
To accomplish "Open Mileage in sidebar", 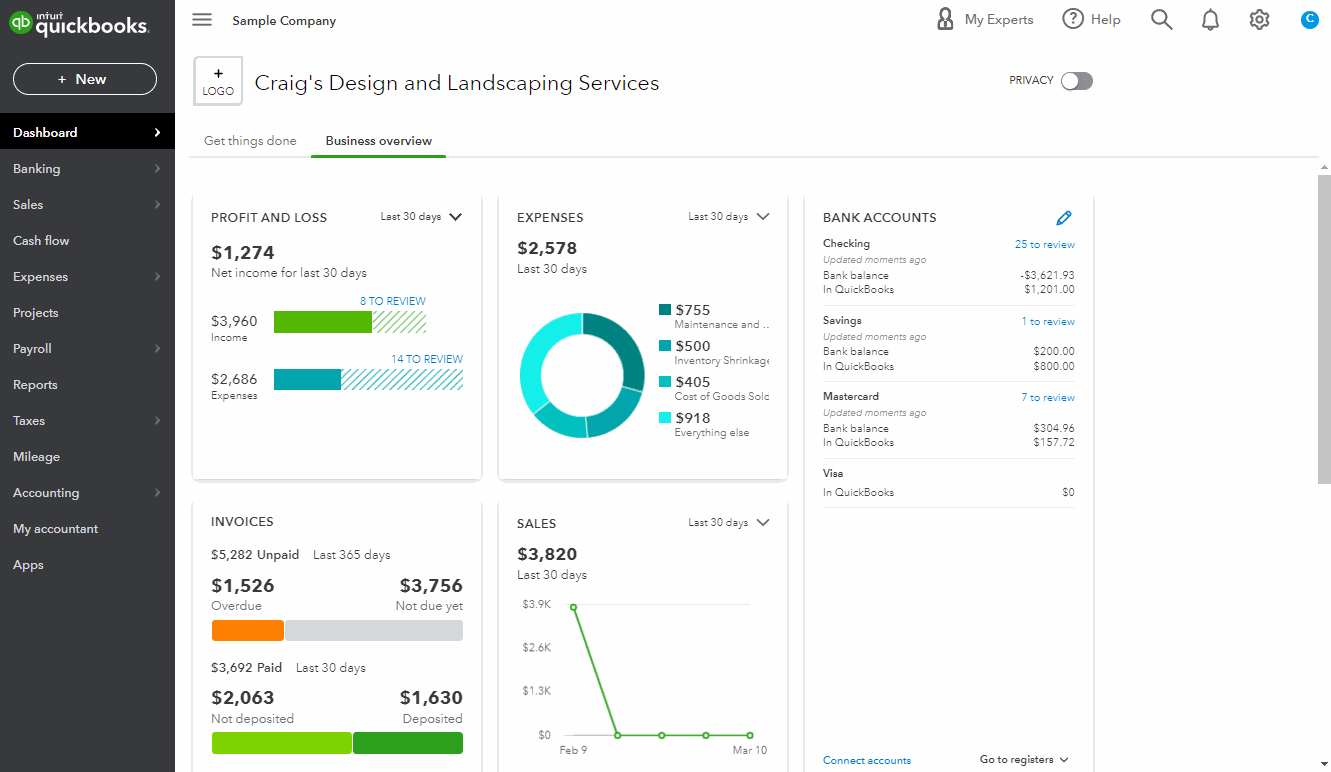I will [x=87, y=456].
